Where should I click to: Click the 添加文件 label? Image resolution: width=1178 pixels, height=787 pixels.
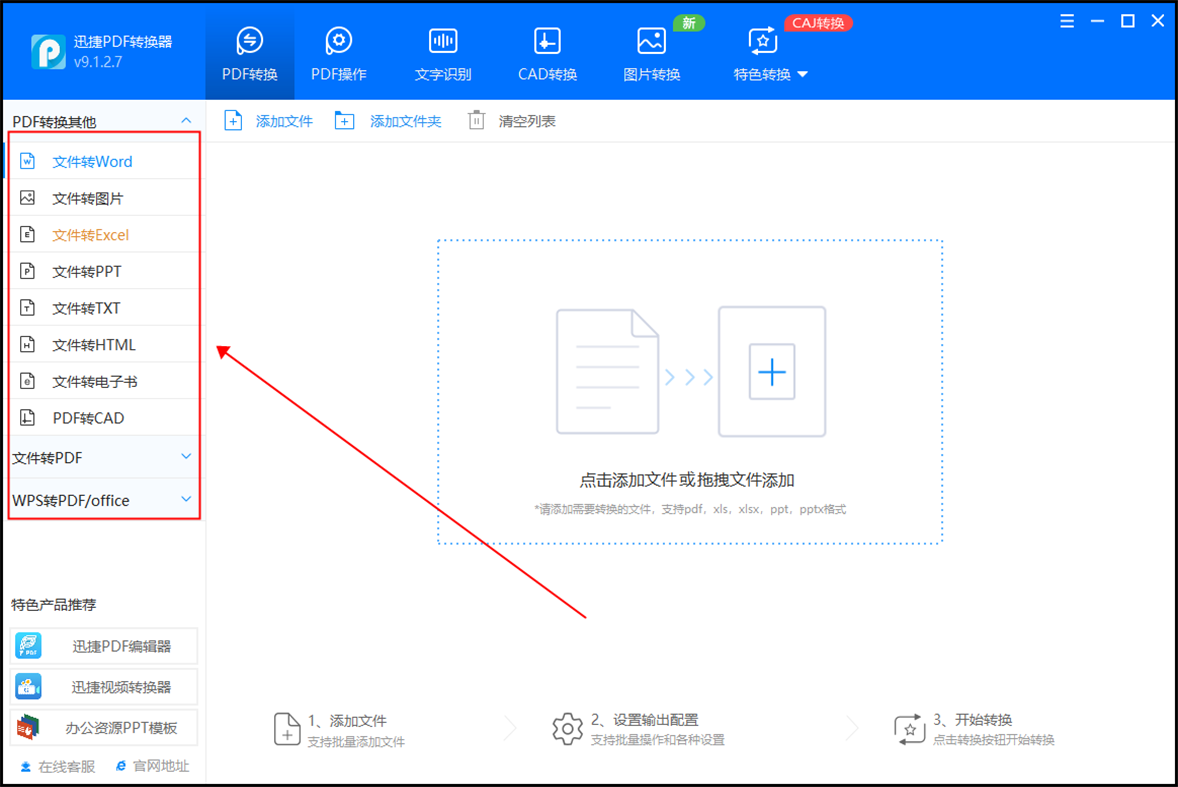284,121
